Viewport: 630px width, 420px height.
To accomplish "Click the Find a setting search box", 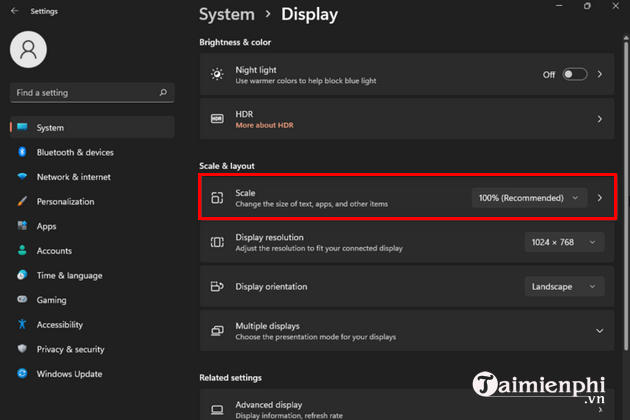I will [92, 92].
